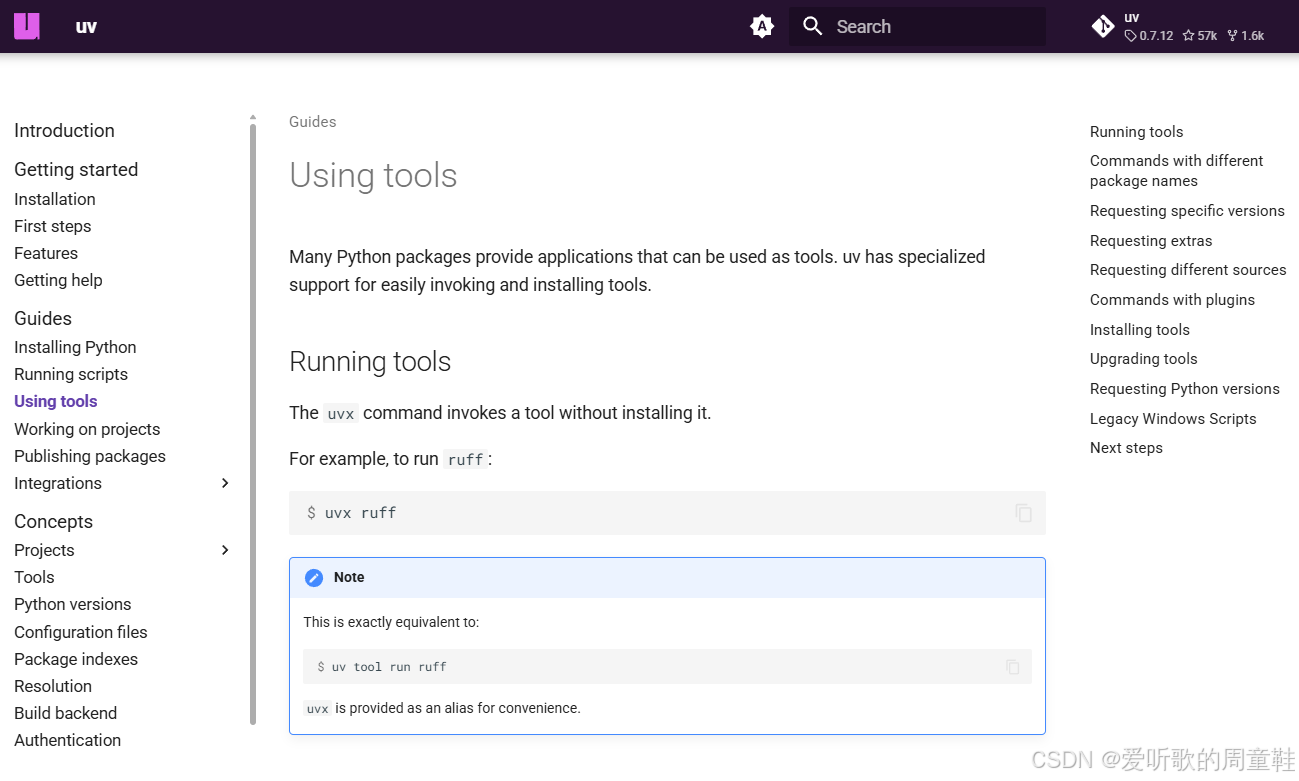Screen dimensions: 1299x781
Task: Open Tools concept page
Action: click(34, 578)
